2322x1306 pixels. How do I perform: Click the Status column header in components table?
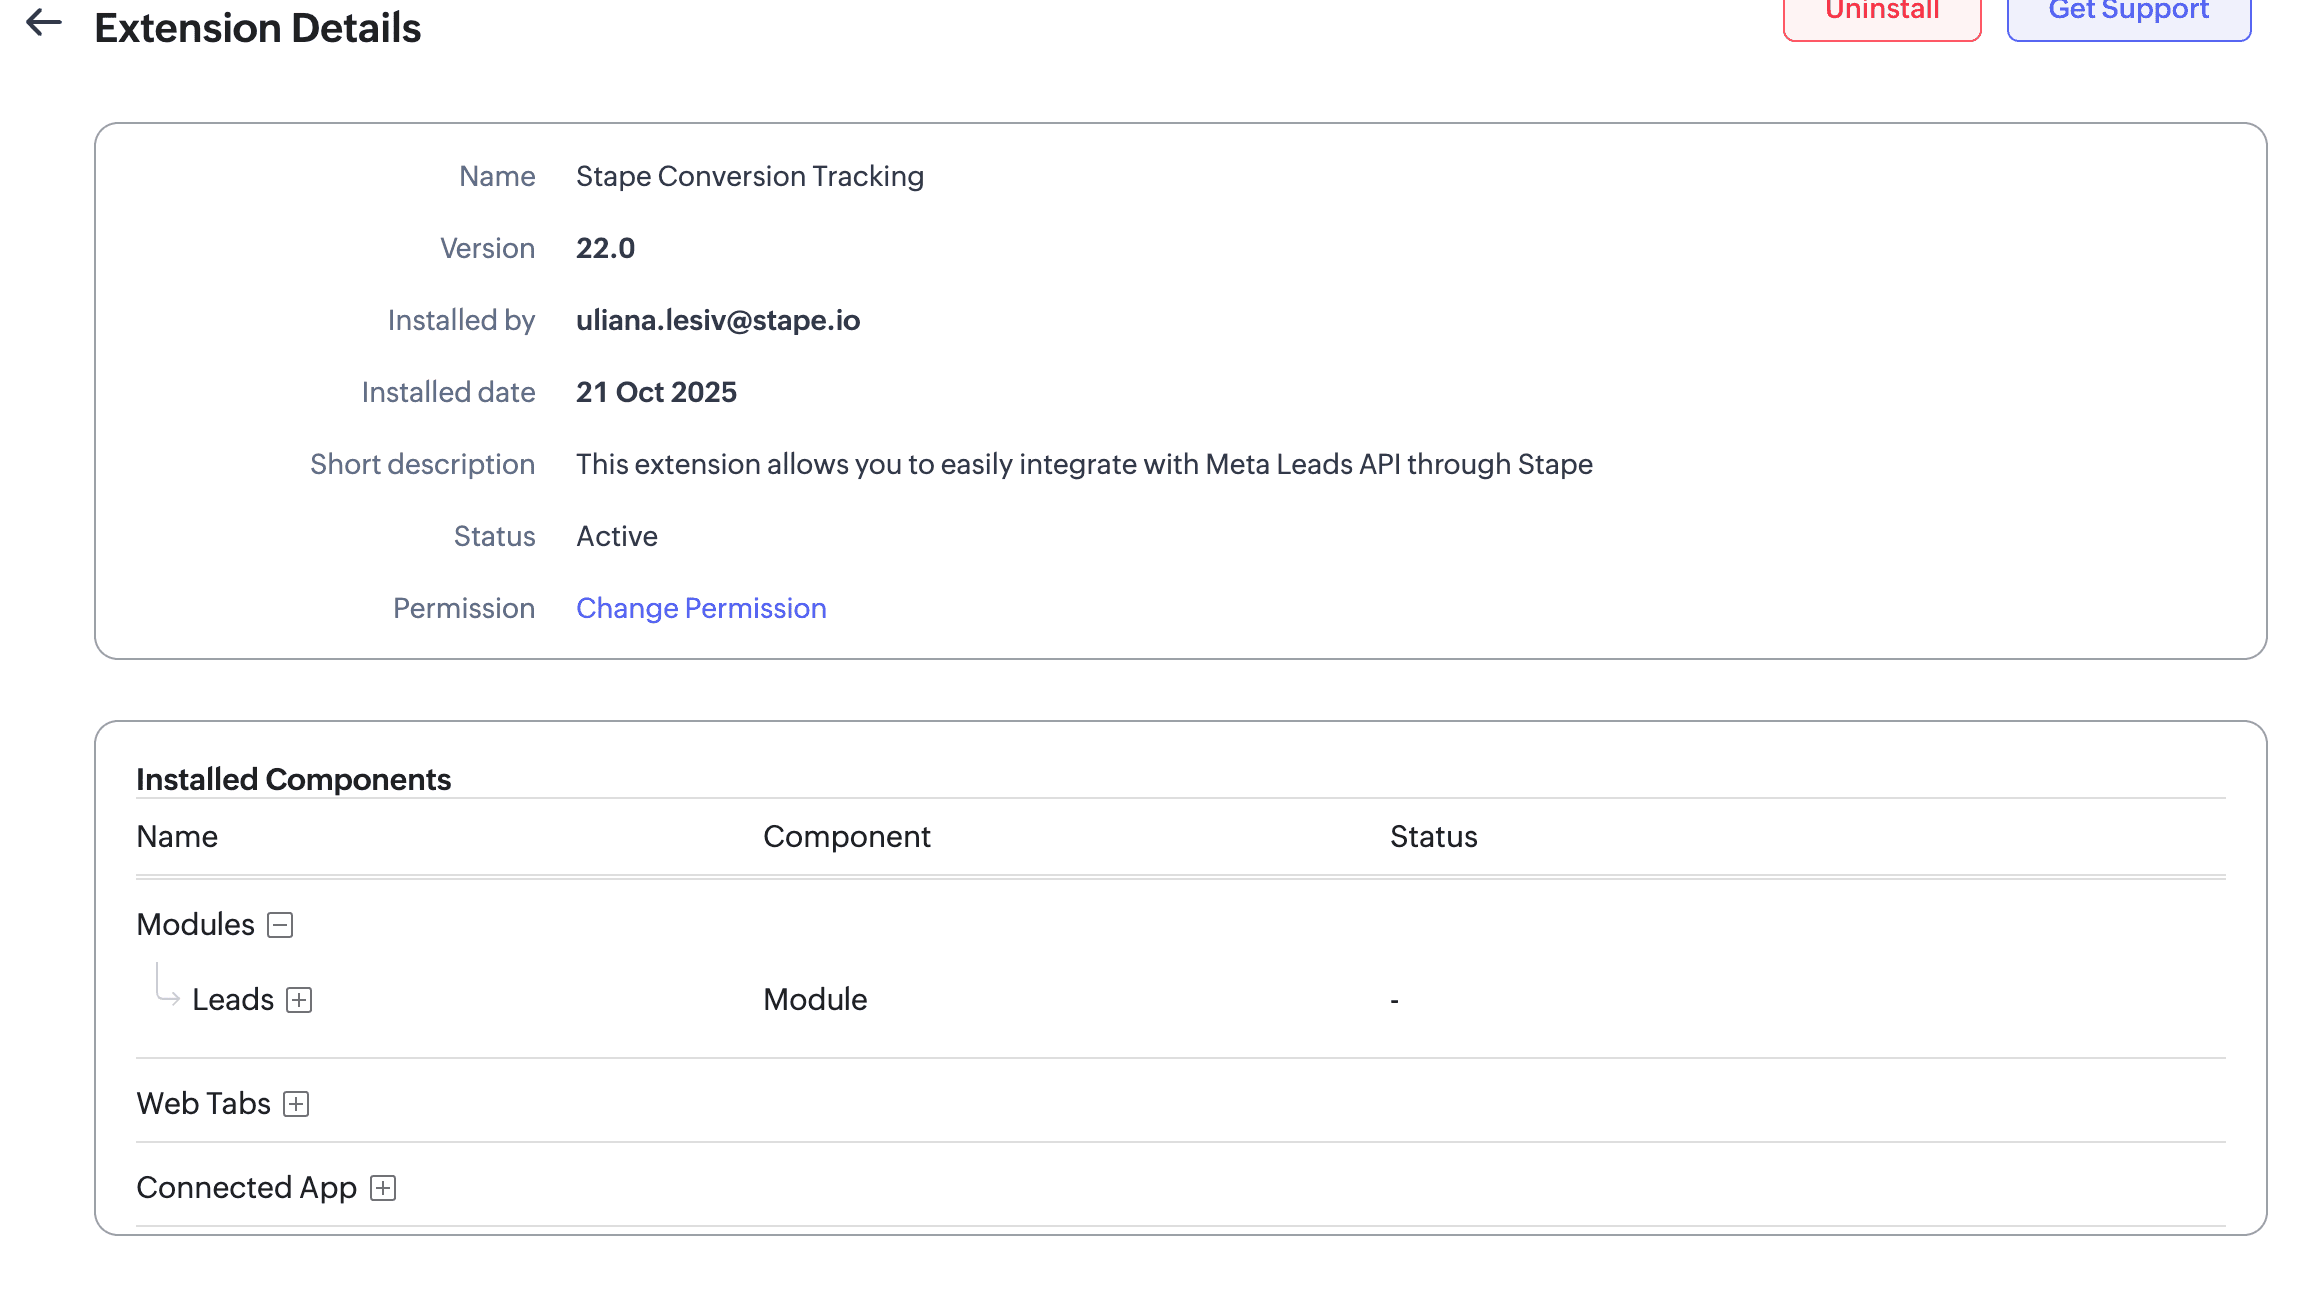(x=1433, y=837)
